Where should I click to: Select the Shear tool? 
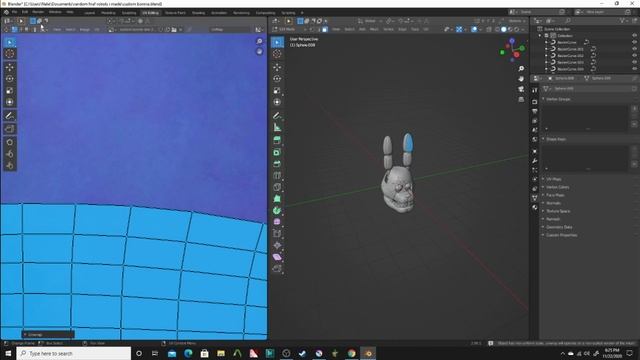coord(277,257)
